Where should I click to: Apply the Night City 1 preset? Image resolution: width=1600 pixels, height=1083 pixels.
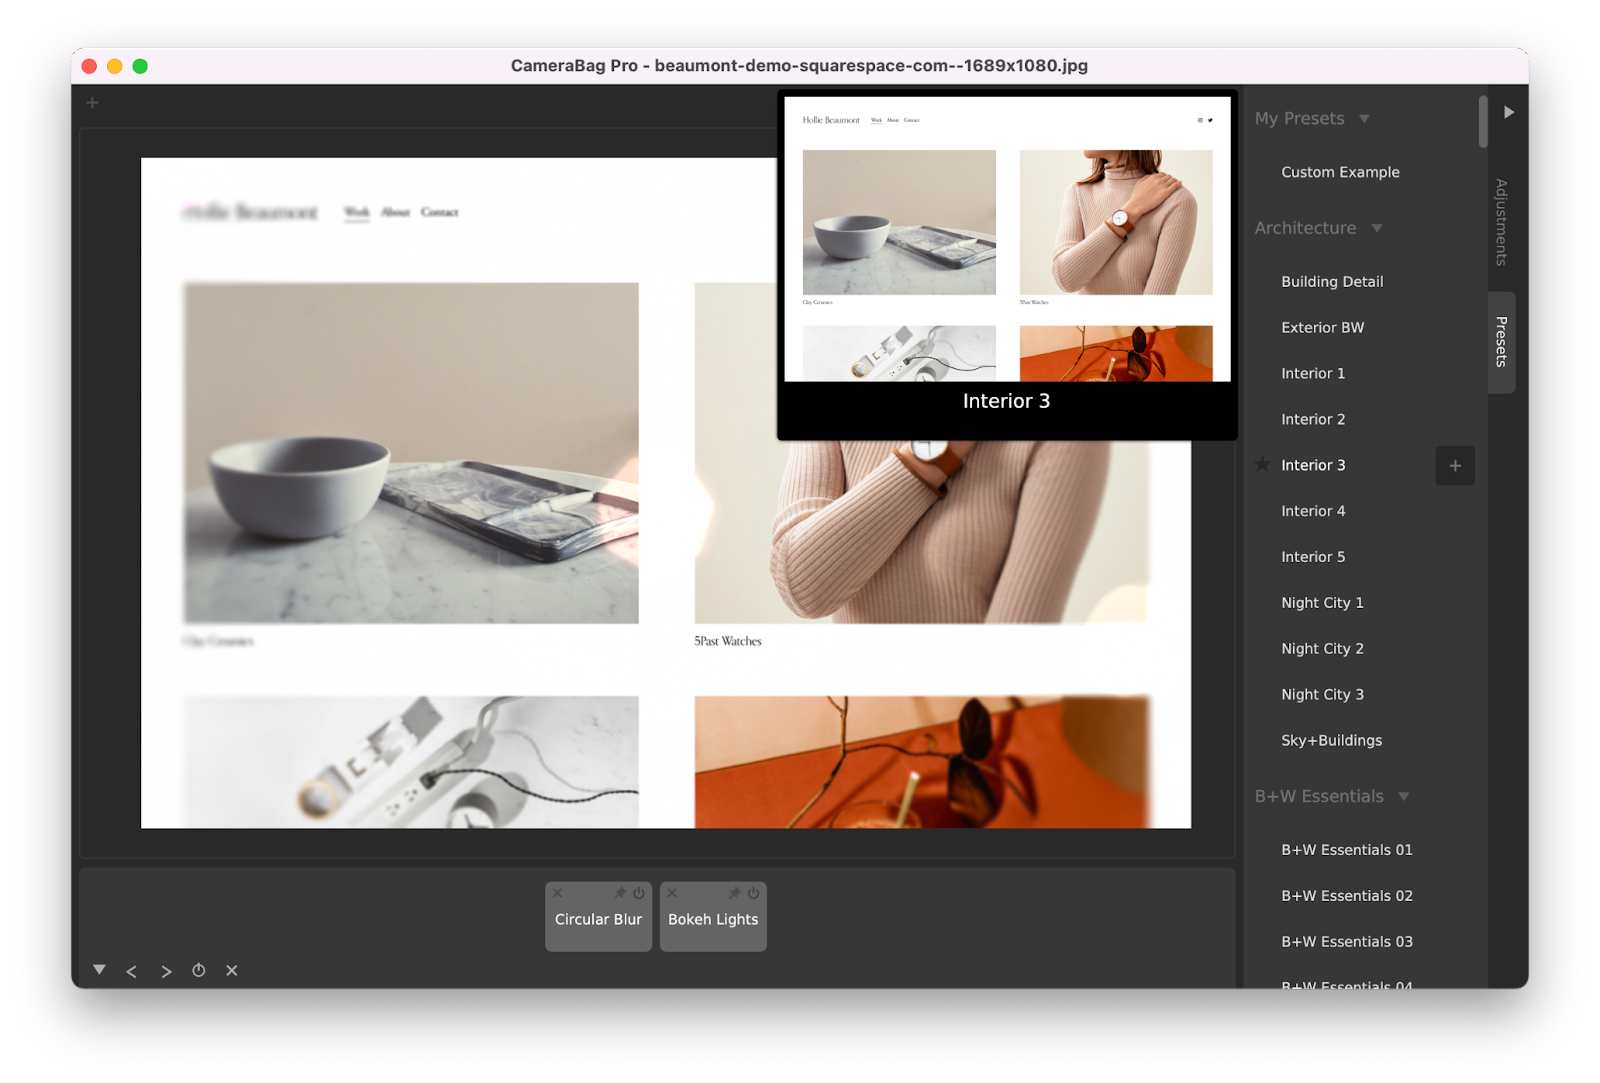click(1322, 603)
